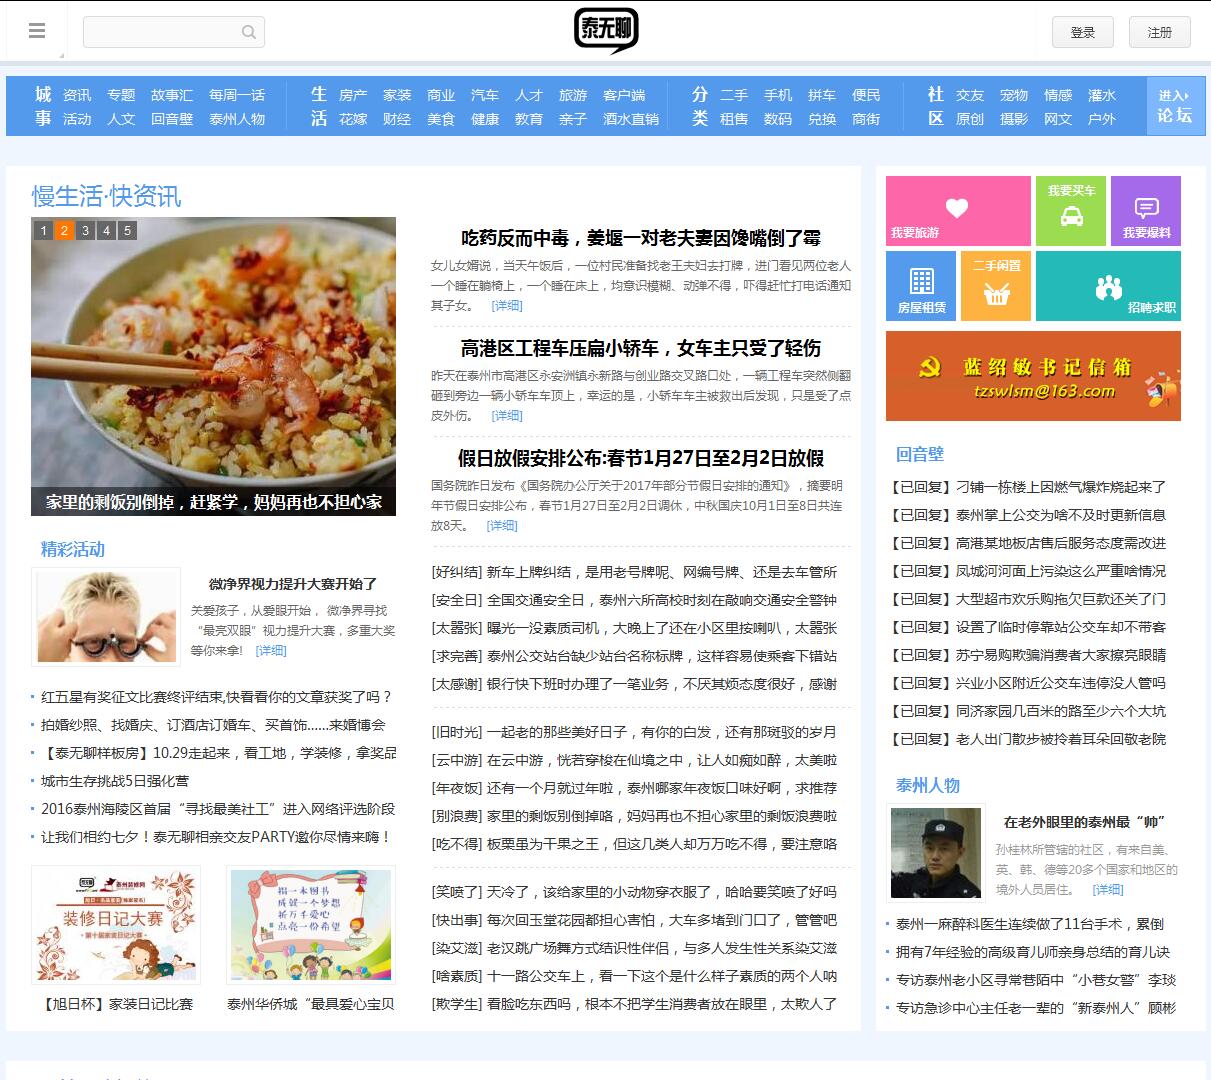Open [笑喷了] 天冷了 post
This screenshot has height=1080, width=1211.
pos(635,892)
